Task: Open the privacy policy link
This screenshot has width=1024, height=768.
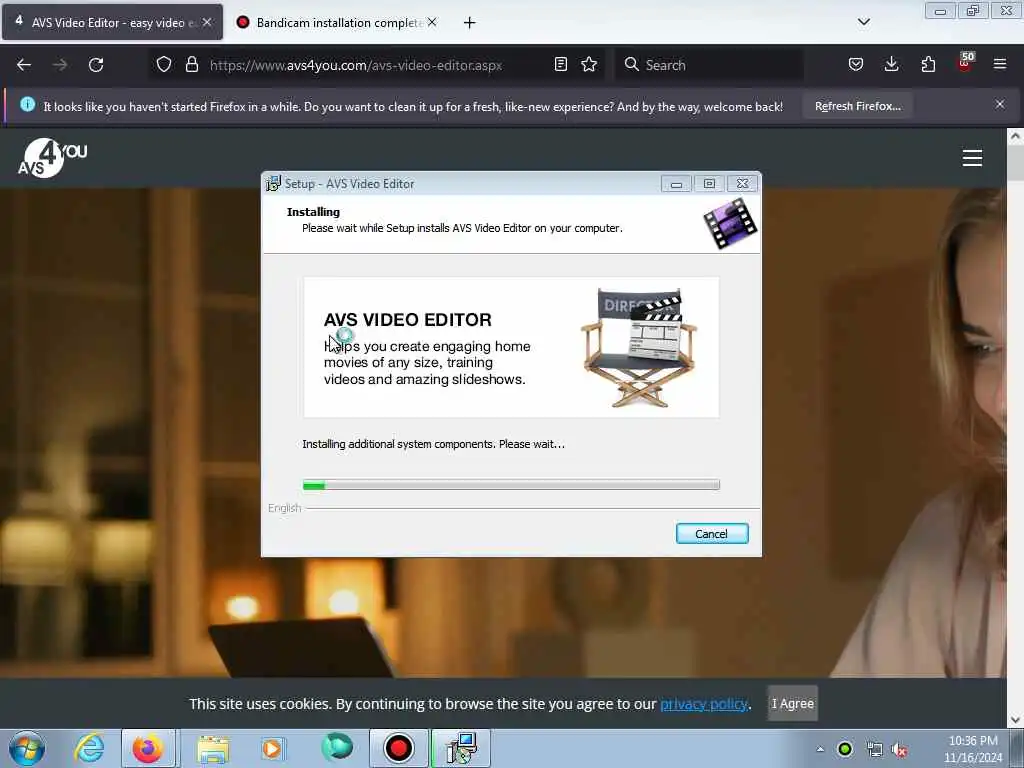Action: 704,704
